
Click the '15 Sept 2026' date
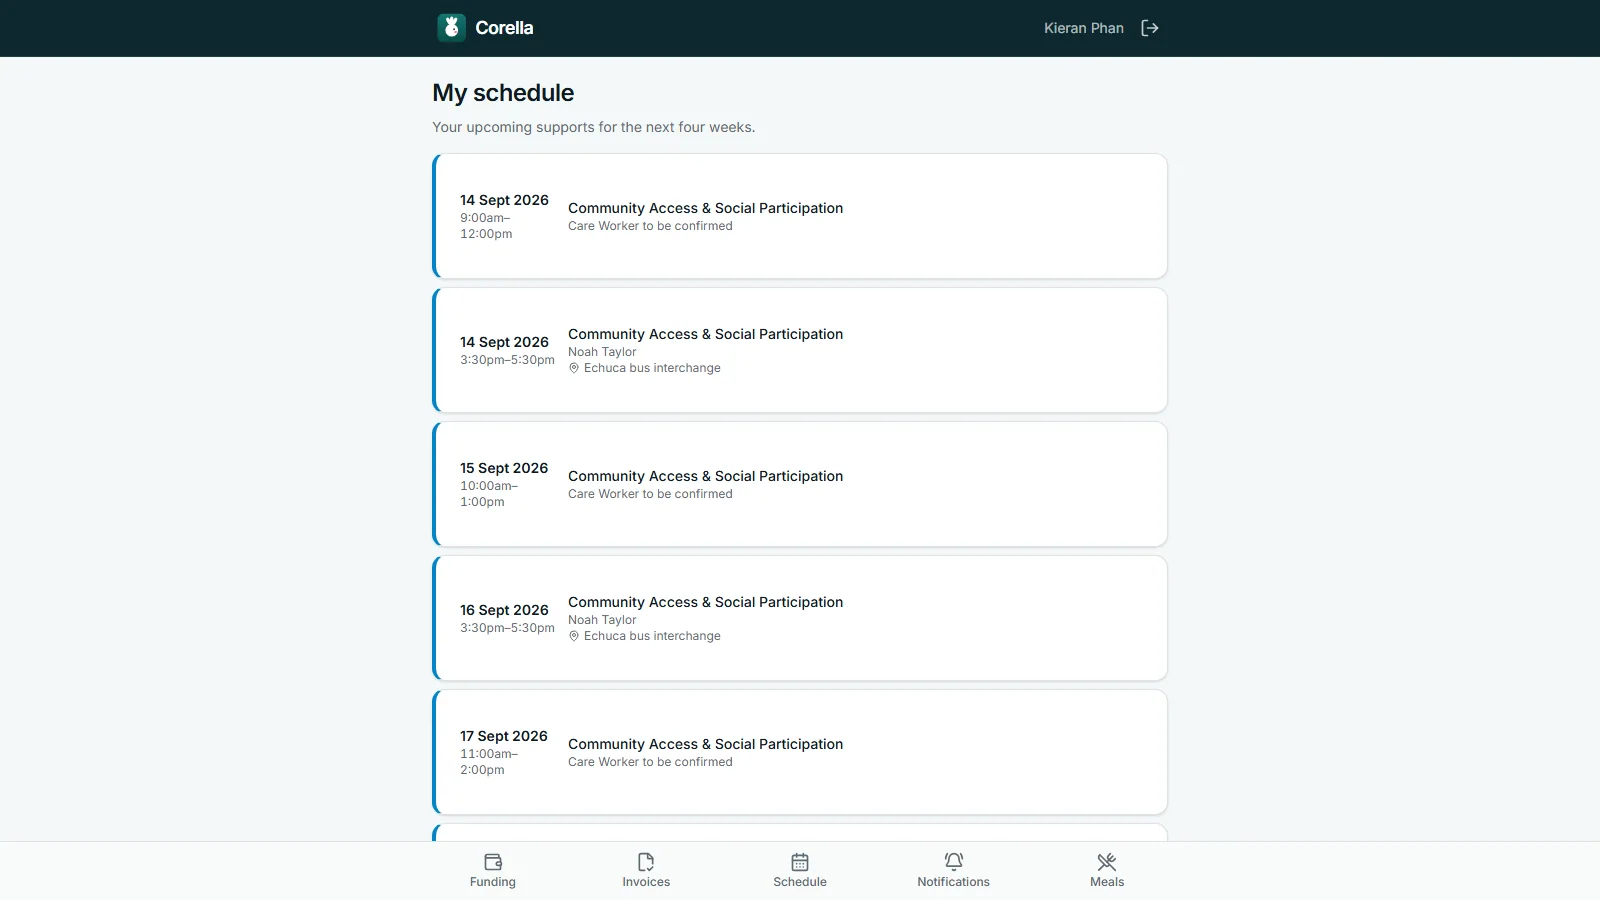tap(504, 468)
